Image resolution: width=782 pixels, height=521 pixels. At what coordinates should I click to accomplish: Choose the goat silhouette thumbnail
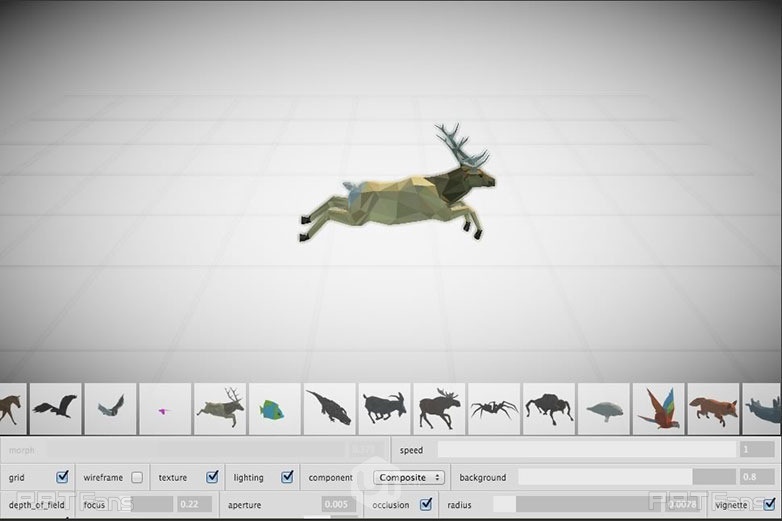[x=384, y=408]
